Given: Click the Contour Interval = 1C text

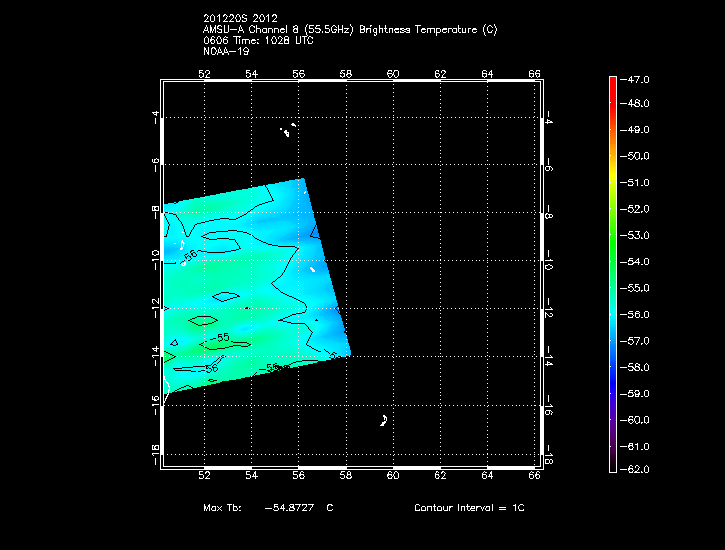Looking at the screenshot, I should coord(469,508).
